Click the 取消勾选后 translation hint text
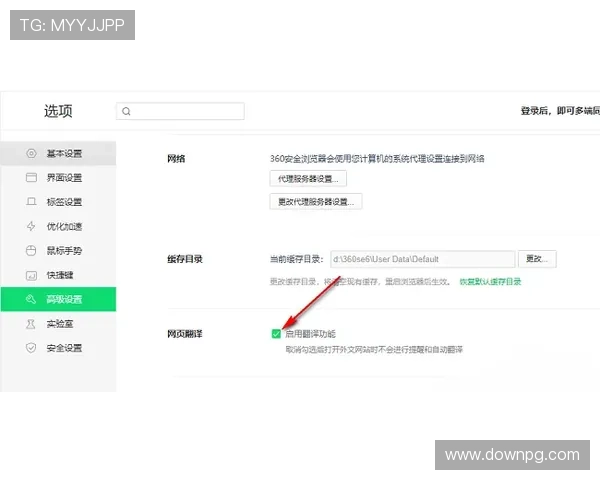This screenshot has width=600, height=480. pyautogui.click(x=374, y=349)
